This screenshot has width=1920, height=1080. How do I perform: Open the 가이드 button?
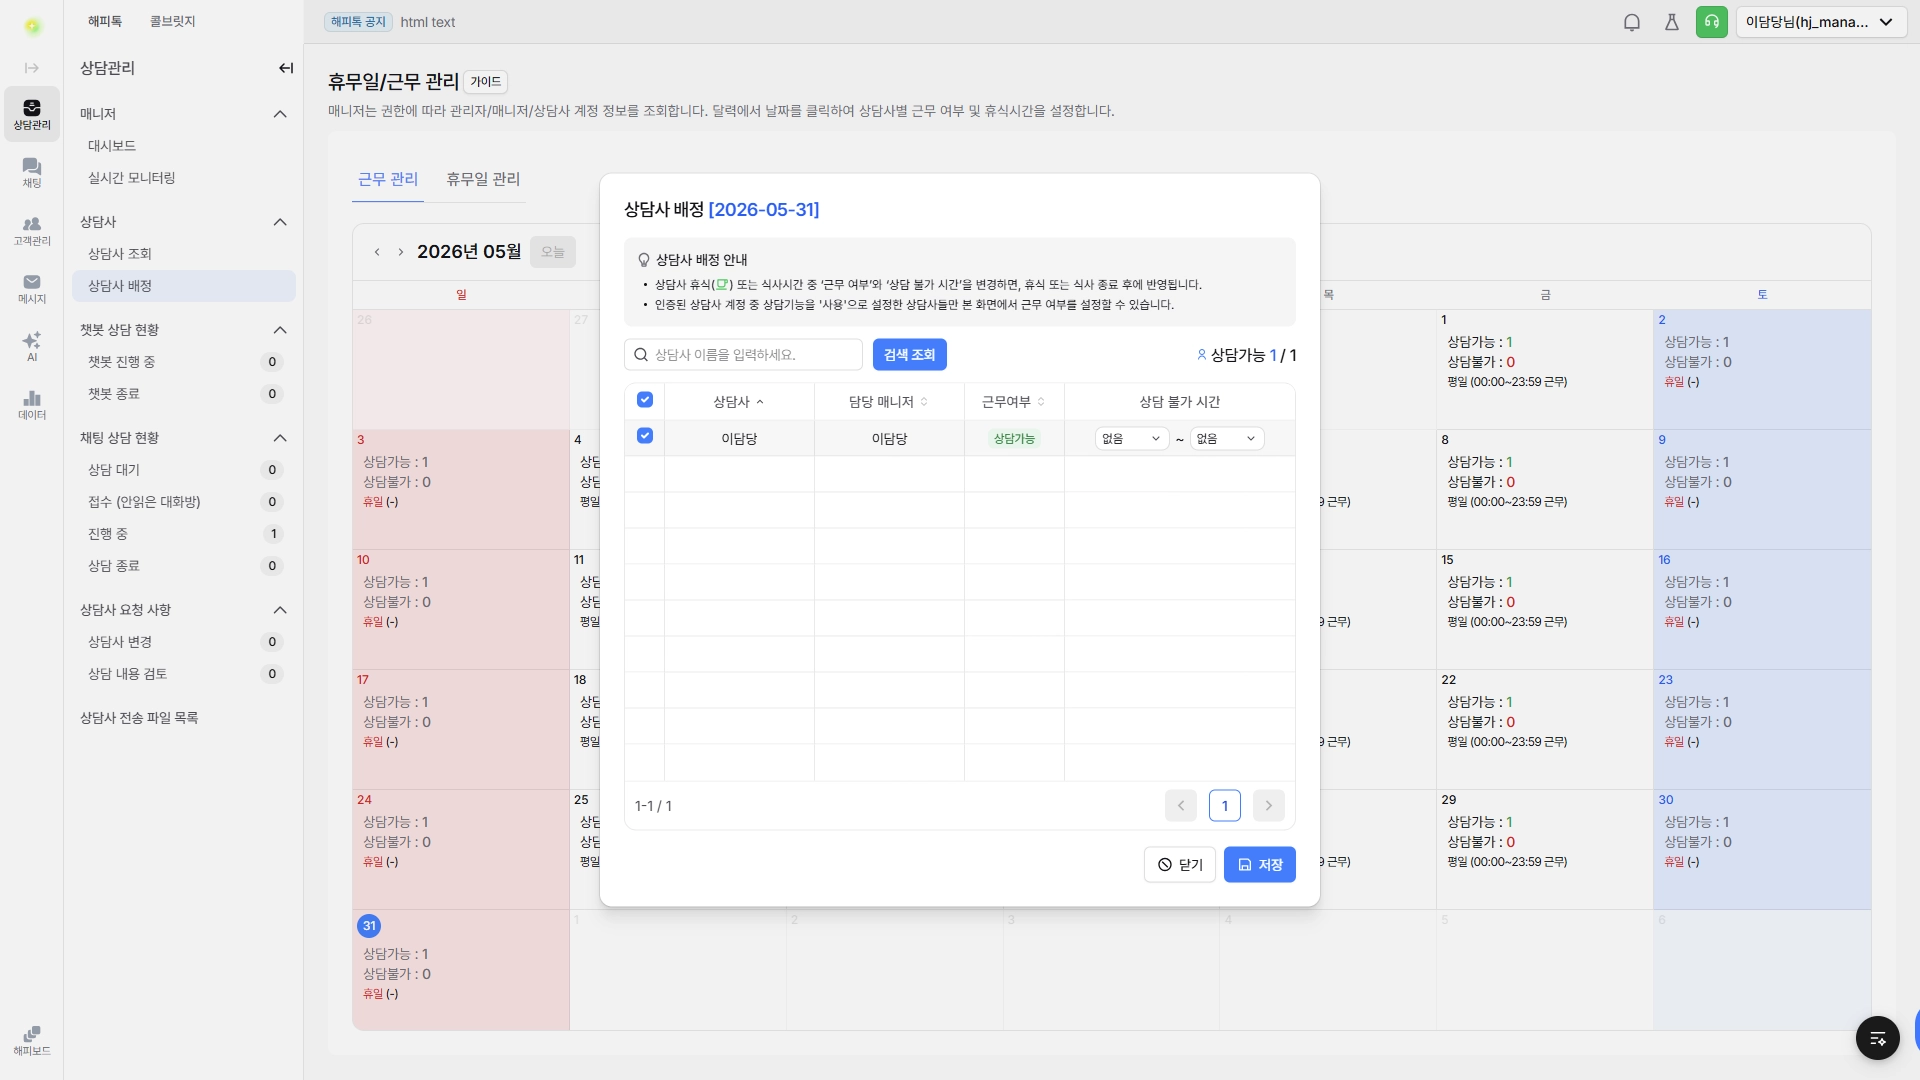[486, 82]
